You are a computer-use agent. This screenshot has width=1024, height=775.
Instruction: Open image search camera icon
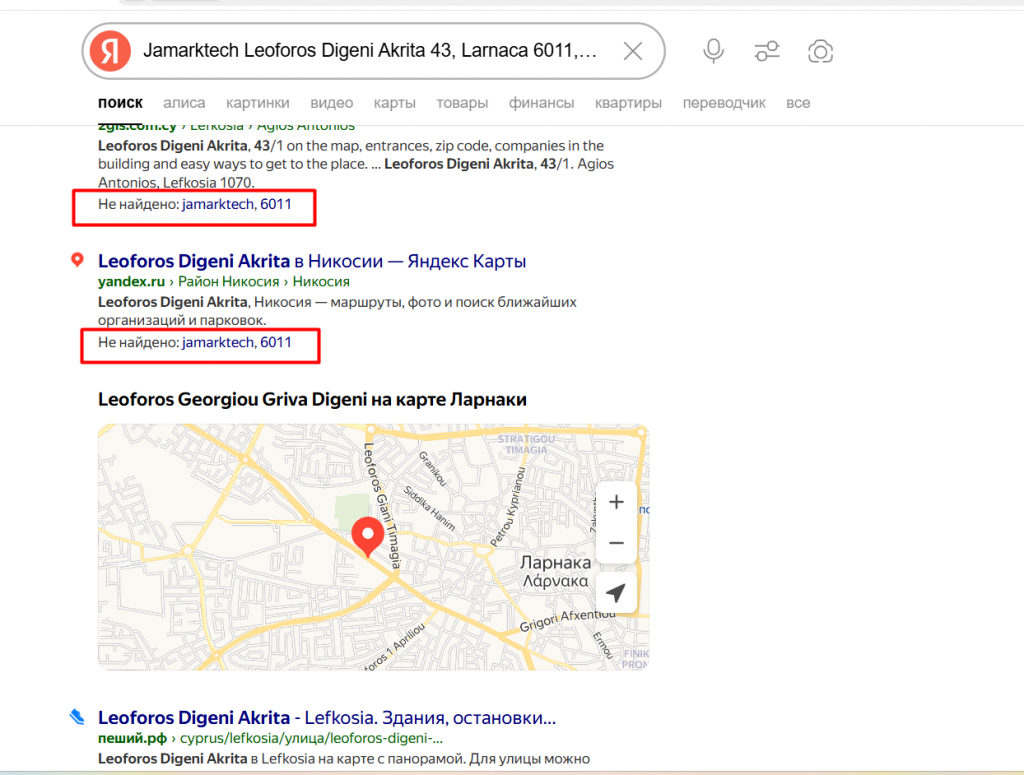click(820, 51)
